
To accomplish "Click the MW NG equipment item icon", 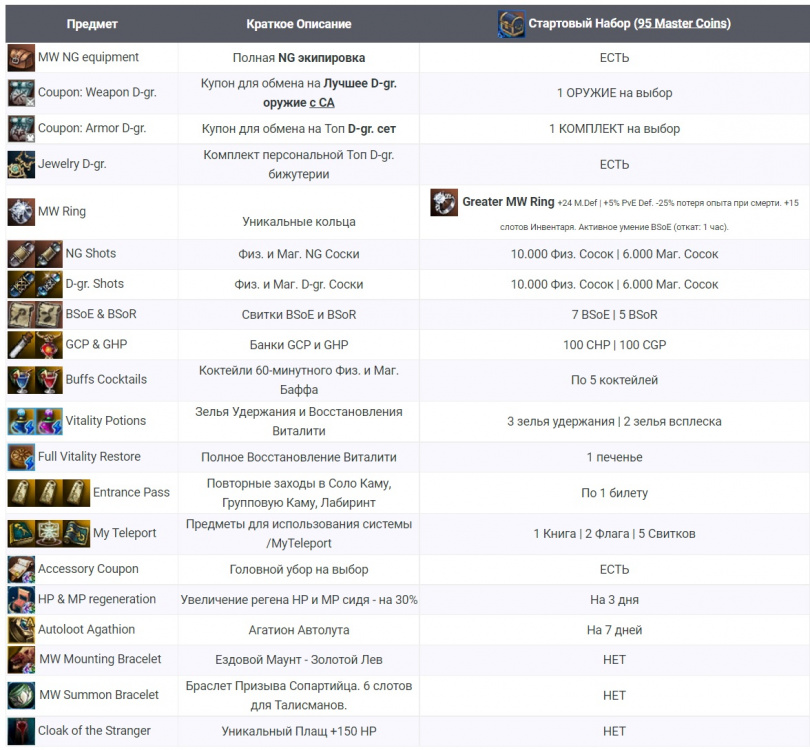I will [21, 57].
